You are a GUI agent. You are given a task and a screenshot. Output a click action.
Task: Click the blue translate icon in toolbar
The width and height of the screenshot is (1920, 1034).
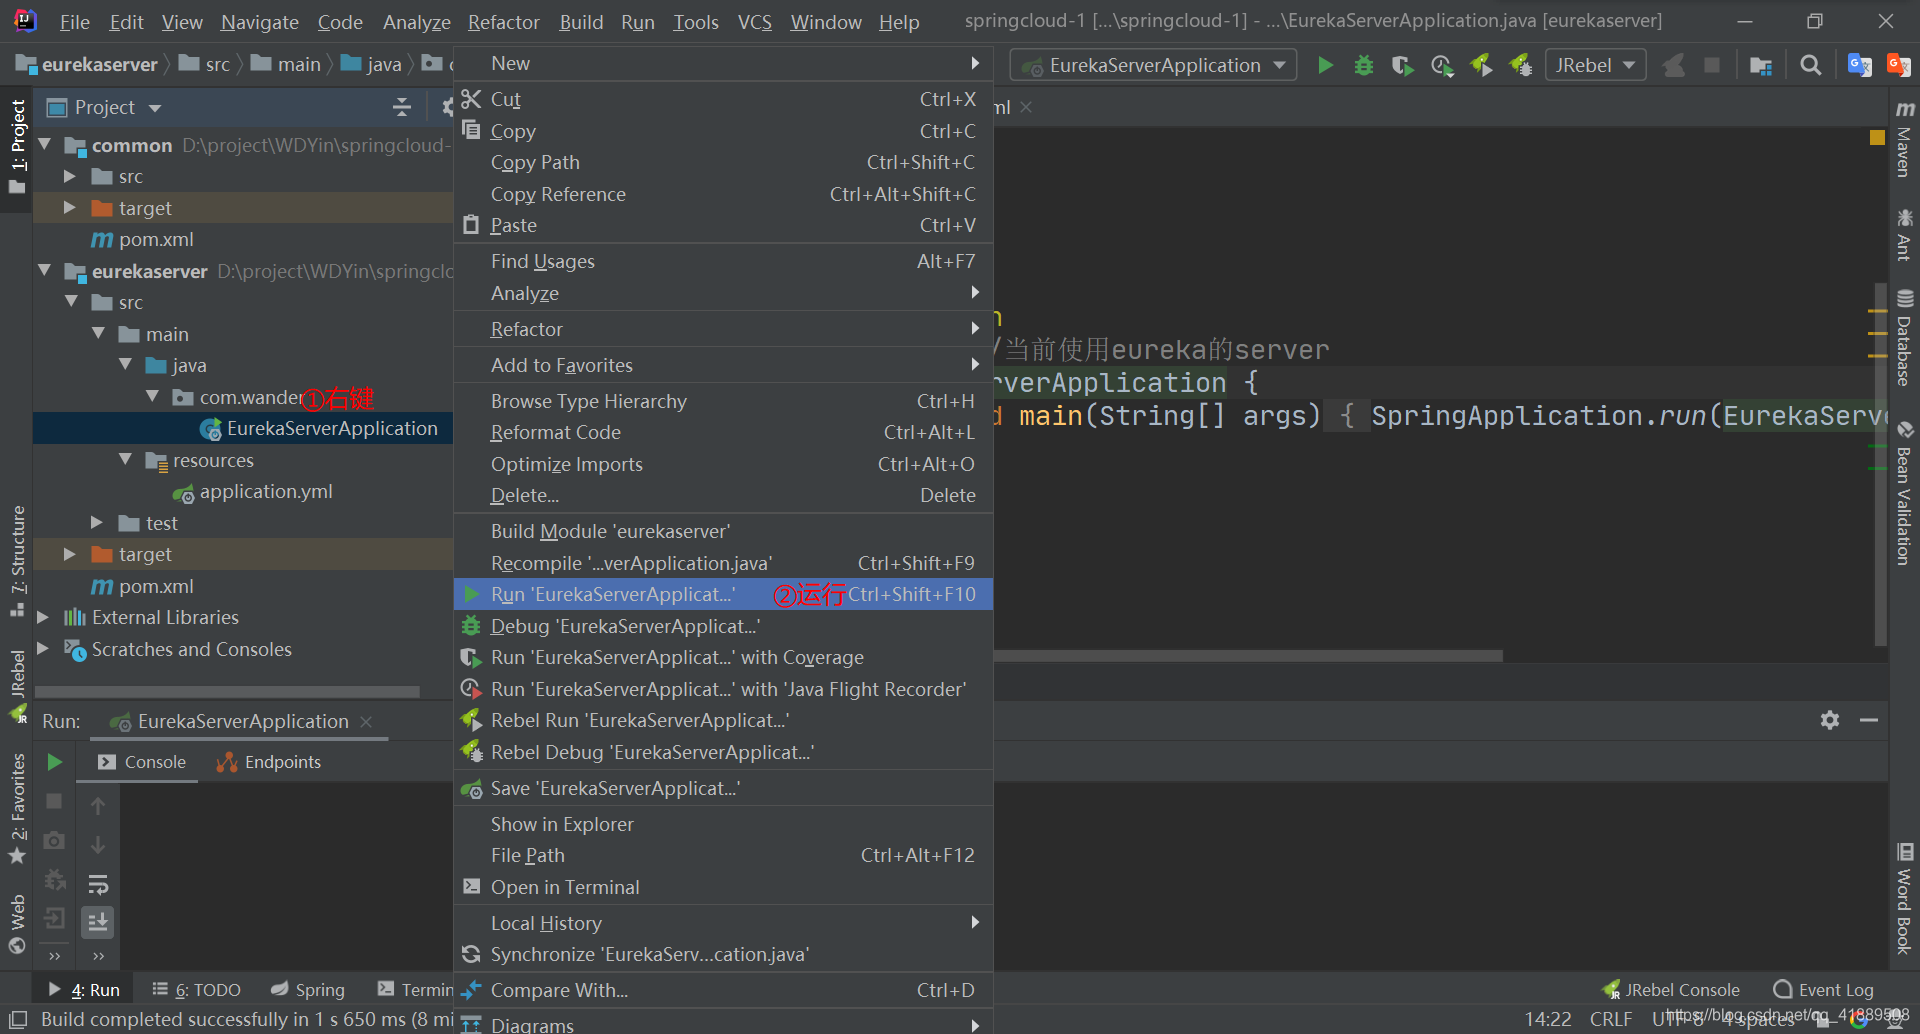click(1860, 65)
